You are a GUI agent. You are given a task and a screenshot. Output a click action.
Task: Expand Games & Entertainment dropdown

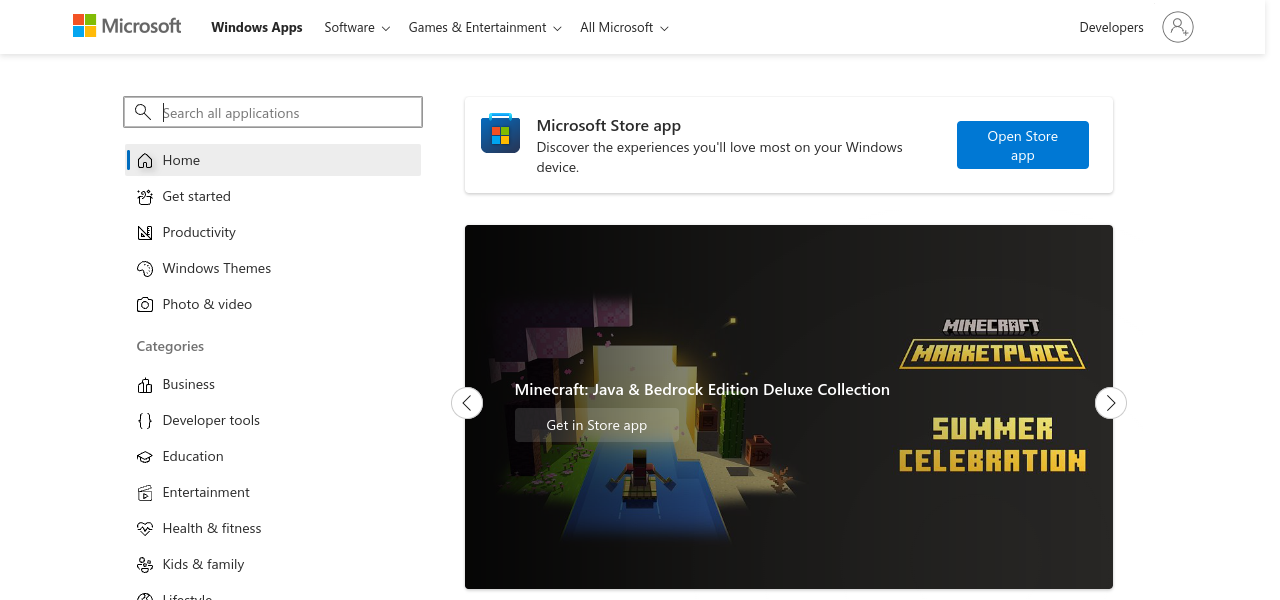coord(485,28)
